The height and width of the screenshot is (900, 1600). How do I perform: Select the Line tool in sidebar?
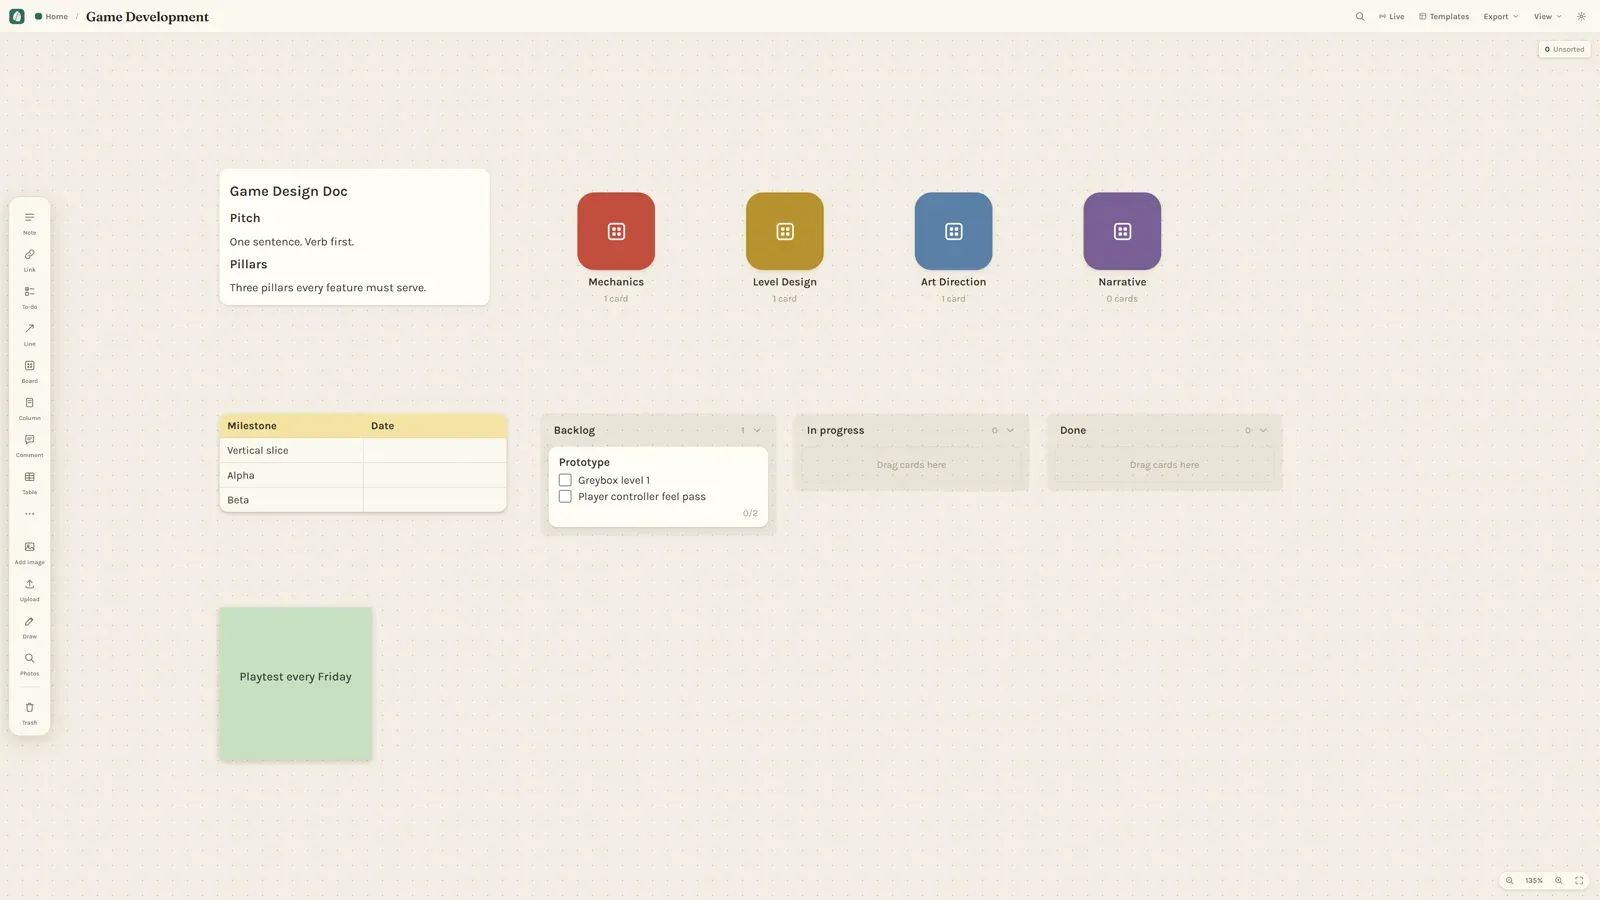(x=29, y=334)
